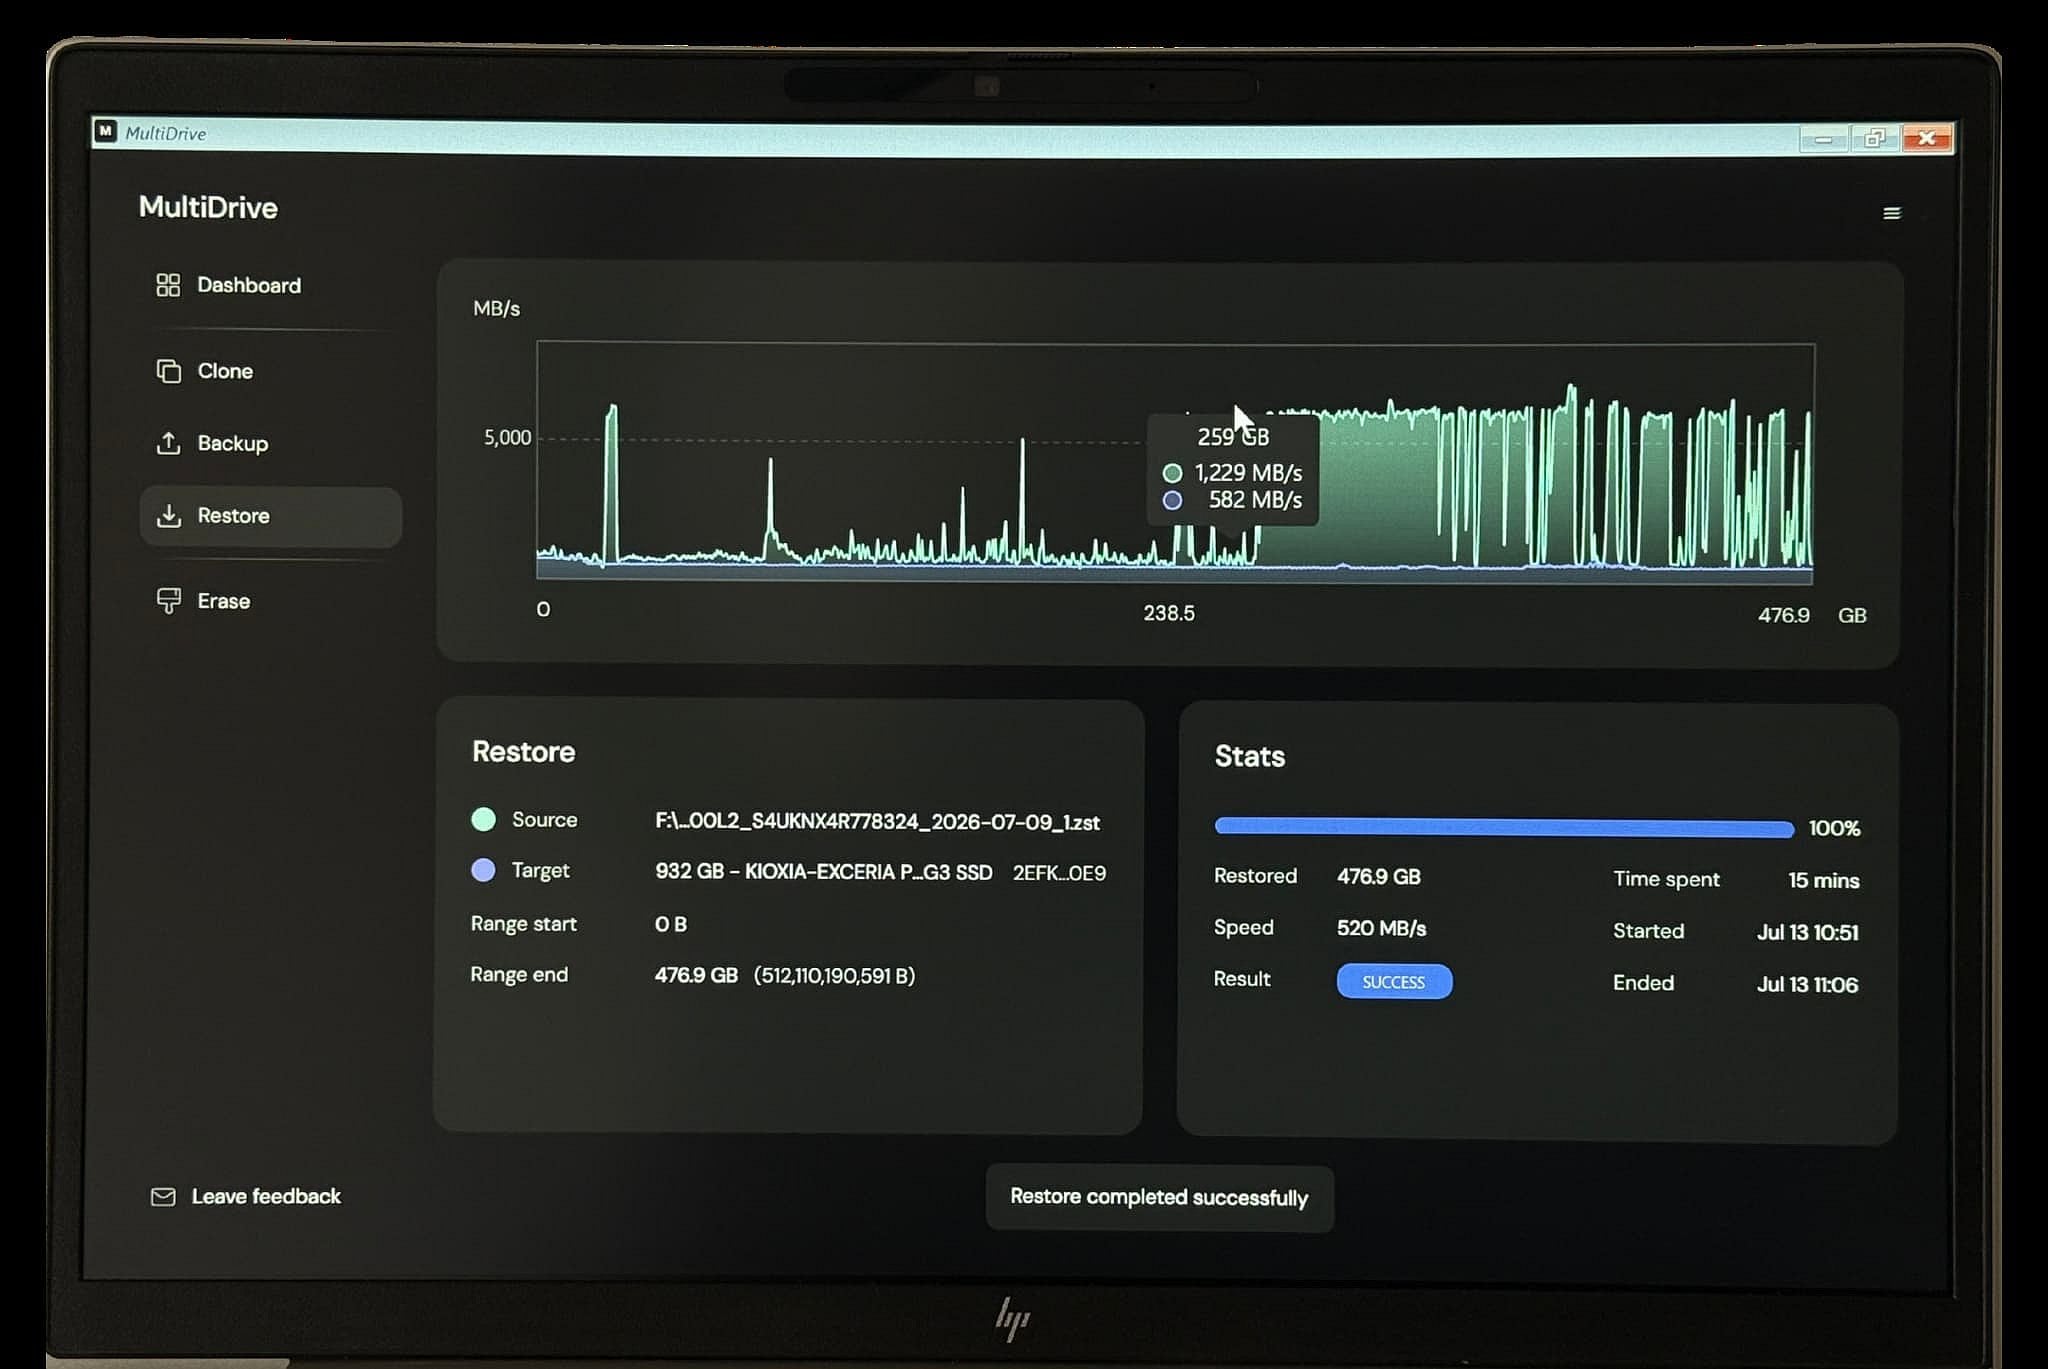Click the Leave feedback envelope icon
The width and height of the screenshot is (2048, 1369).
163,1197
